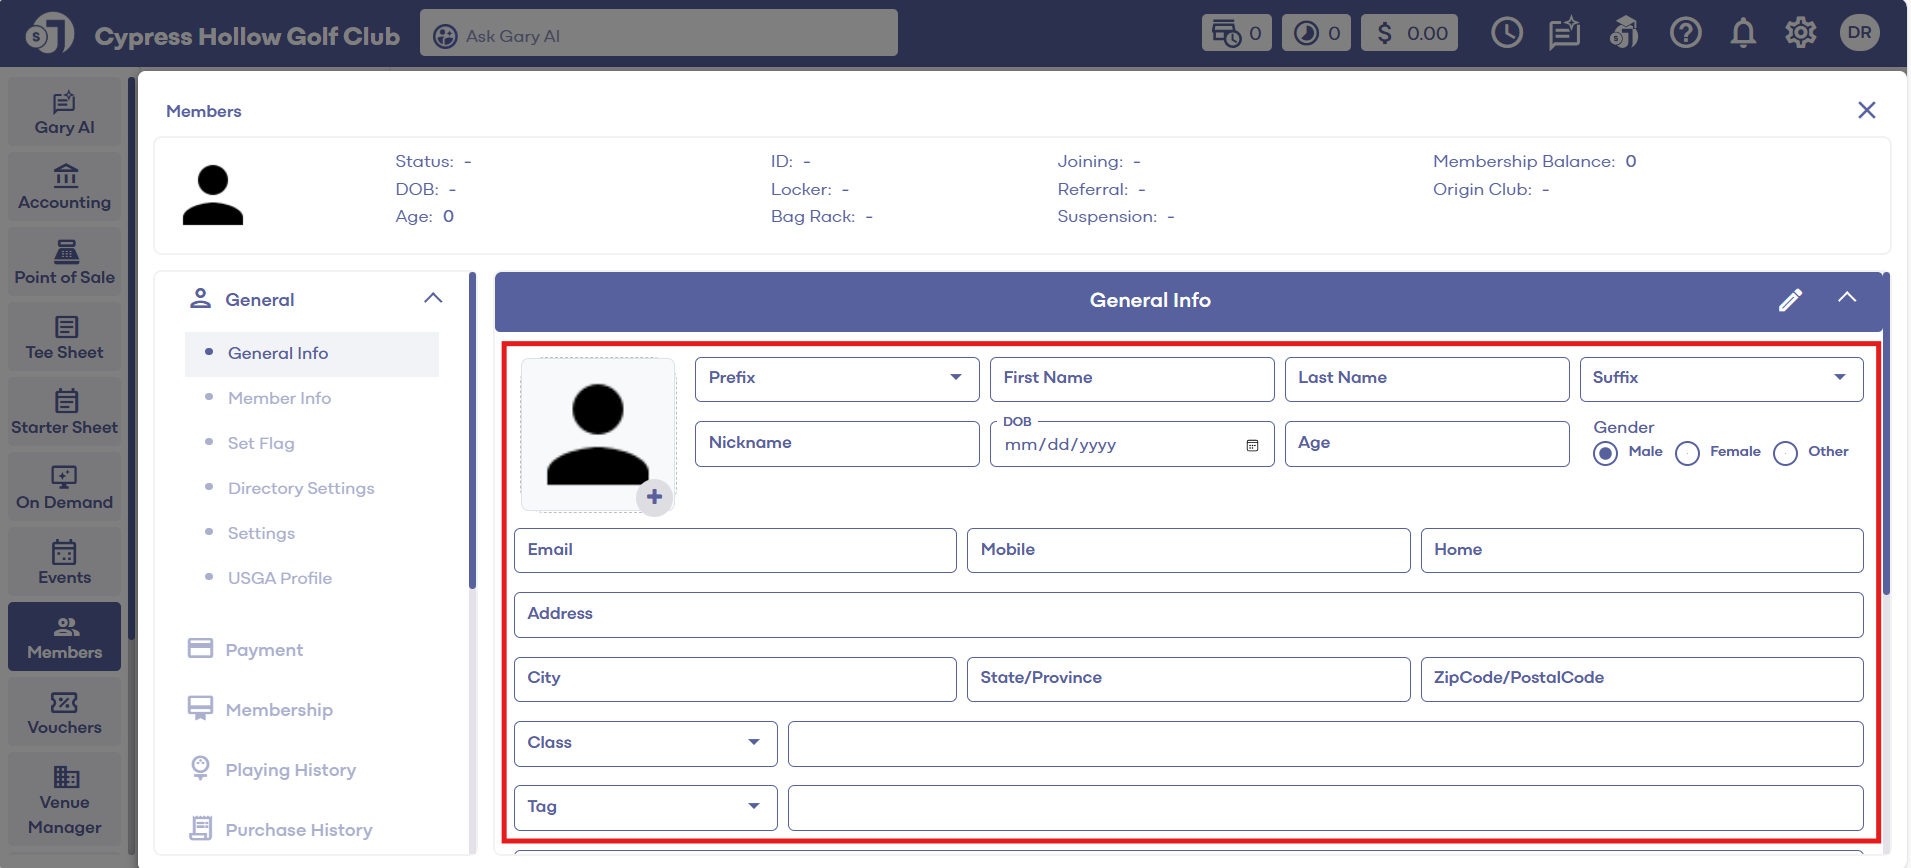The image size is (1911, 868).
Task: Click the plus icon to add photo
Action: click(654, 497)
